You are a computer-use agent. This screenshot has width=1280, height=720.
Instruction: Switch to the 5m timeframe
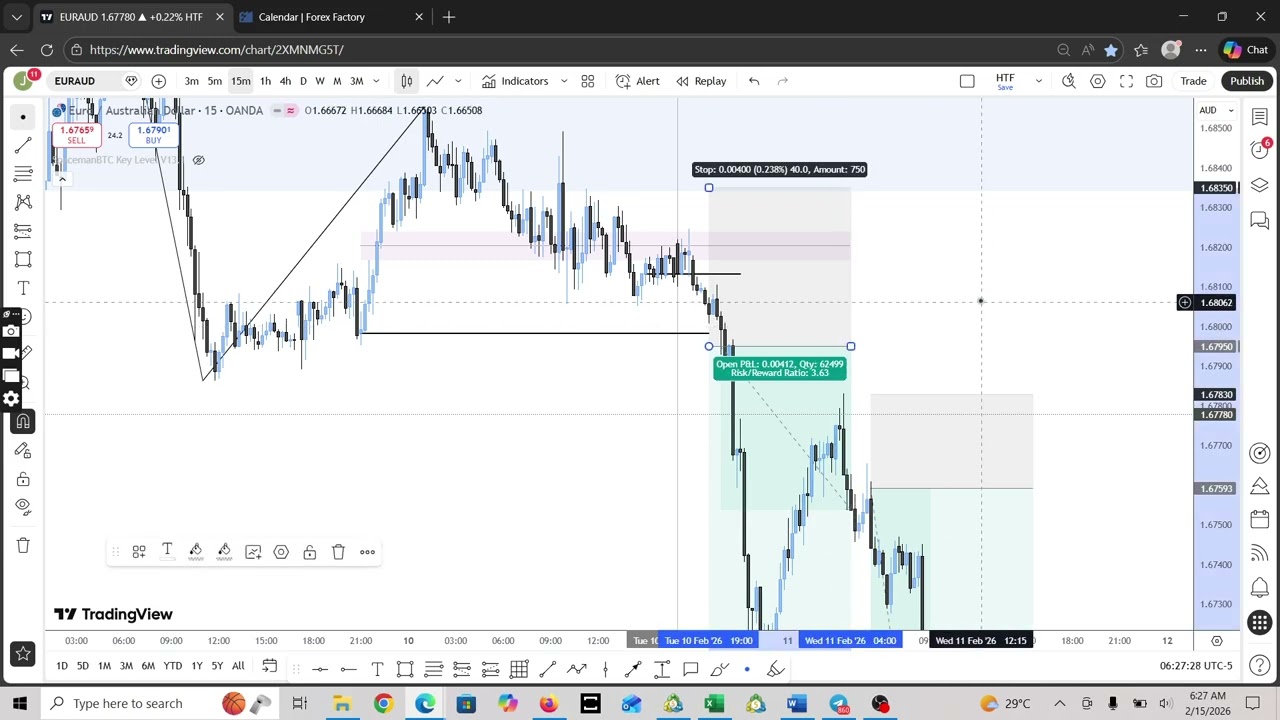[214, 81]
